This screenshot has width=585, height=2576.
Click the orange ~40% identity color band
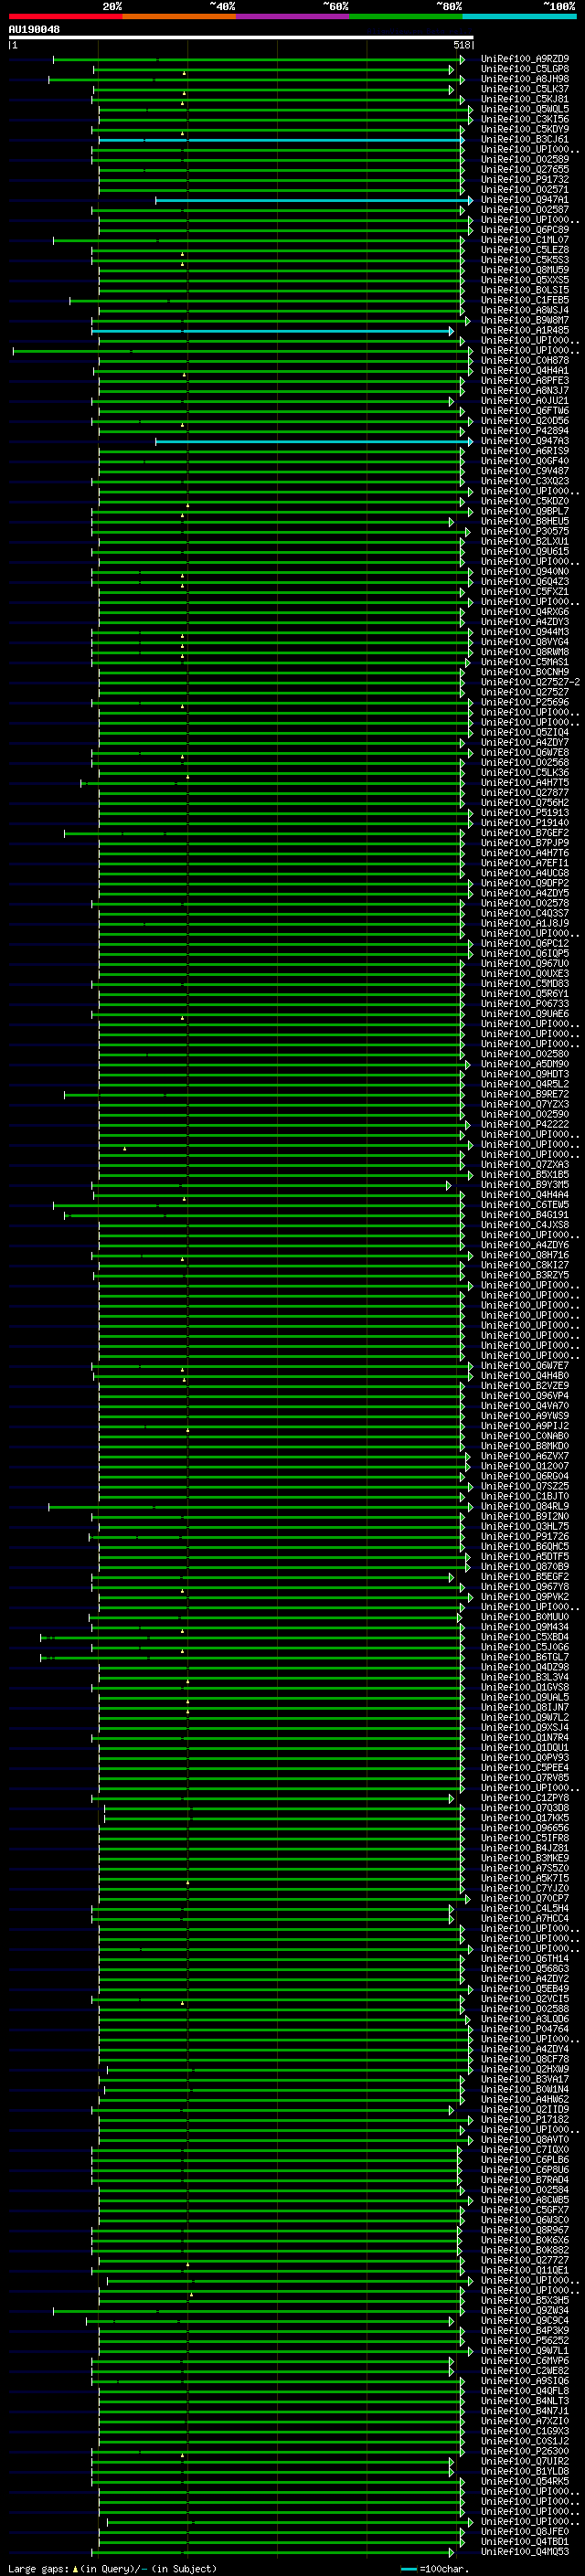[x=179, y=16]
